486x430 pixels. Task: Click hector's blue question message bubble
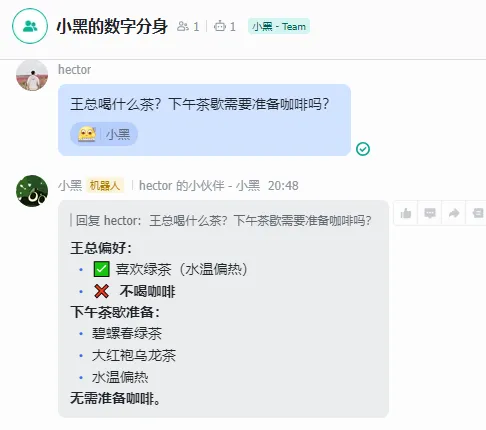(x=204, y=120)
